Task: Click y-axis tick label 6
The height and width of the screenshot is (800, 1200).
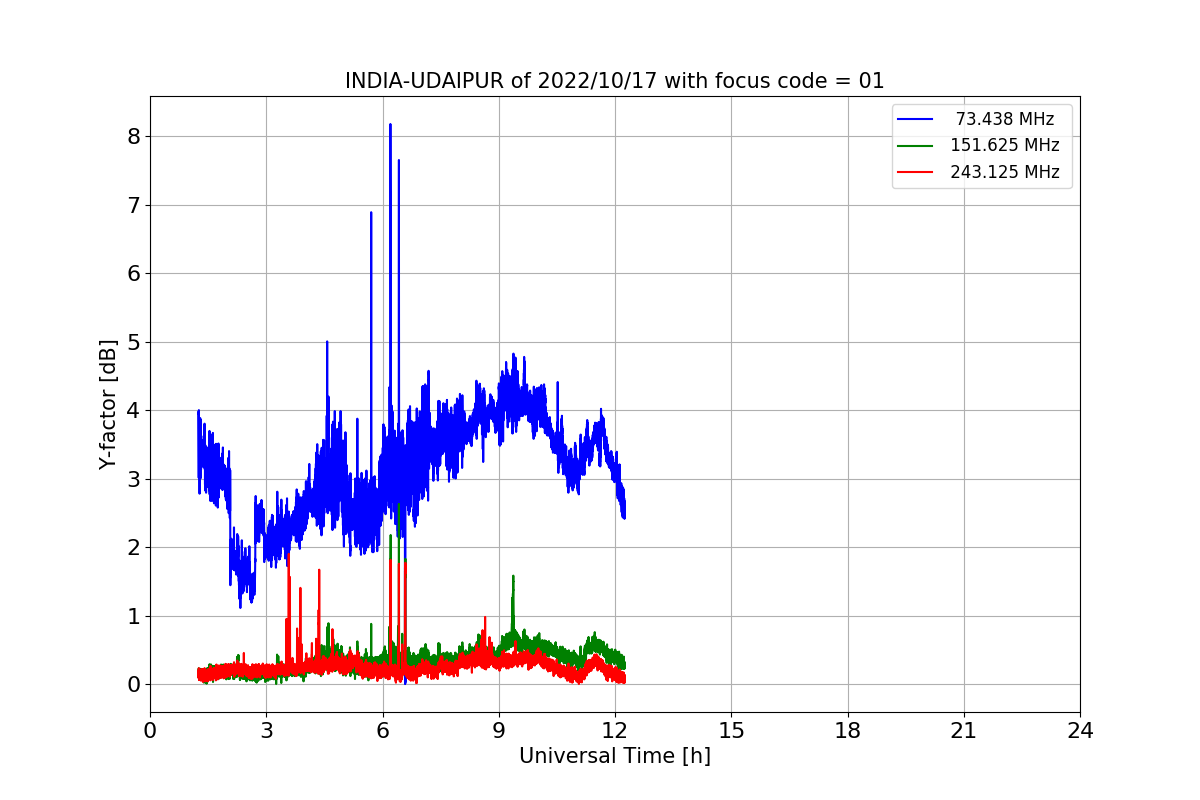Action: tap(132, 273)
